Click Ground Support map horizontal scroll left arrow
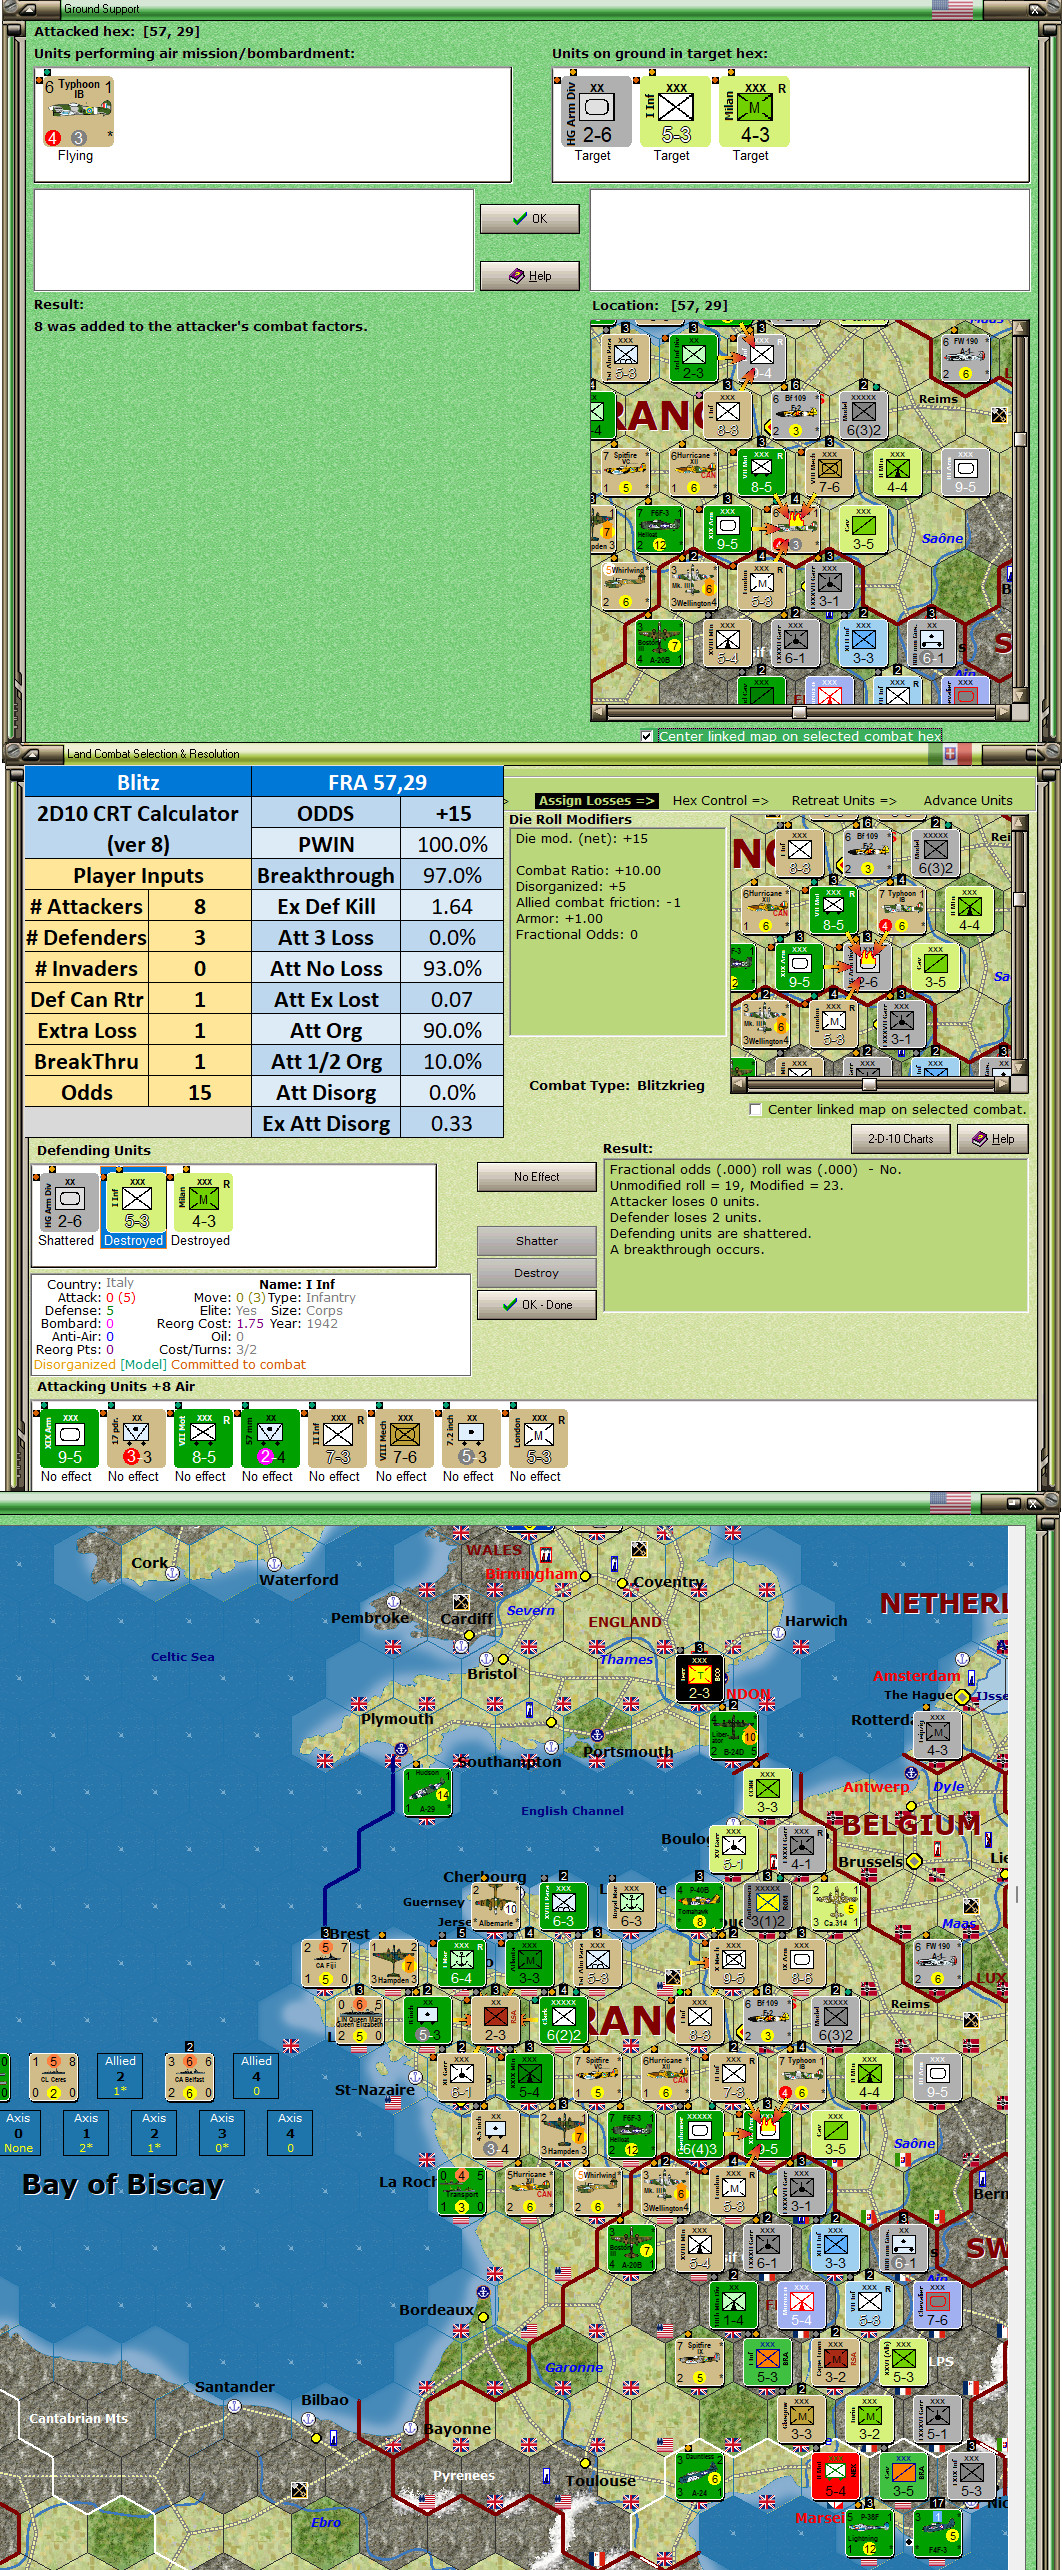This screenshot has height=2570, width=1062. 599,713
